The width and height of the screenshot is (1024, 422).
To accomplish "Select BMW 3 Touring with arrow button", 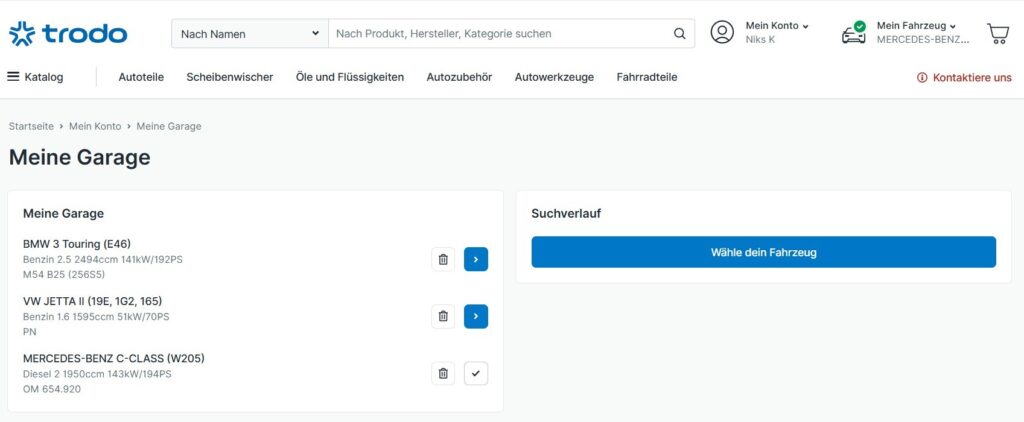I will tap(476, 260).
